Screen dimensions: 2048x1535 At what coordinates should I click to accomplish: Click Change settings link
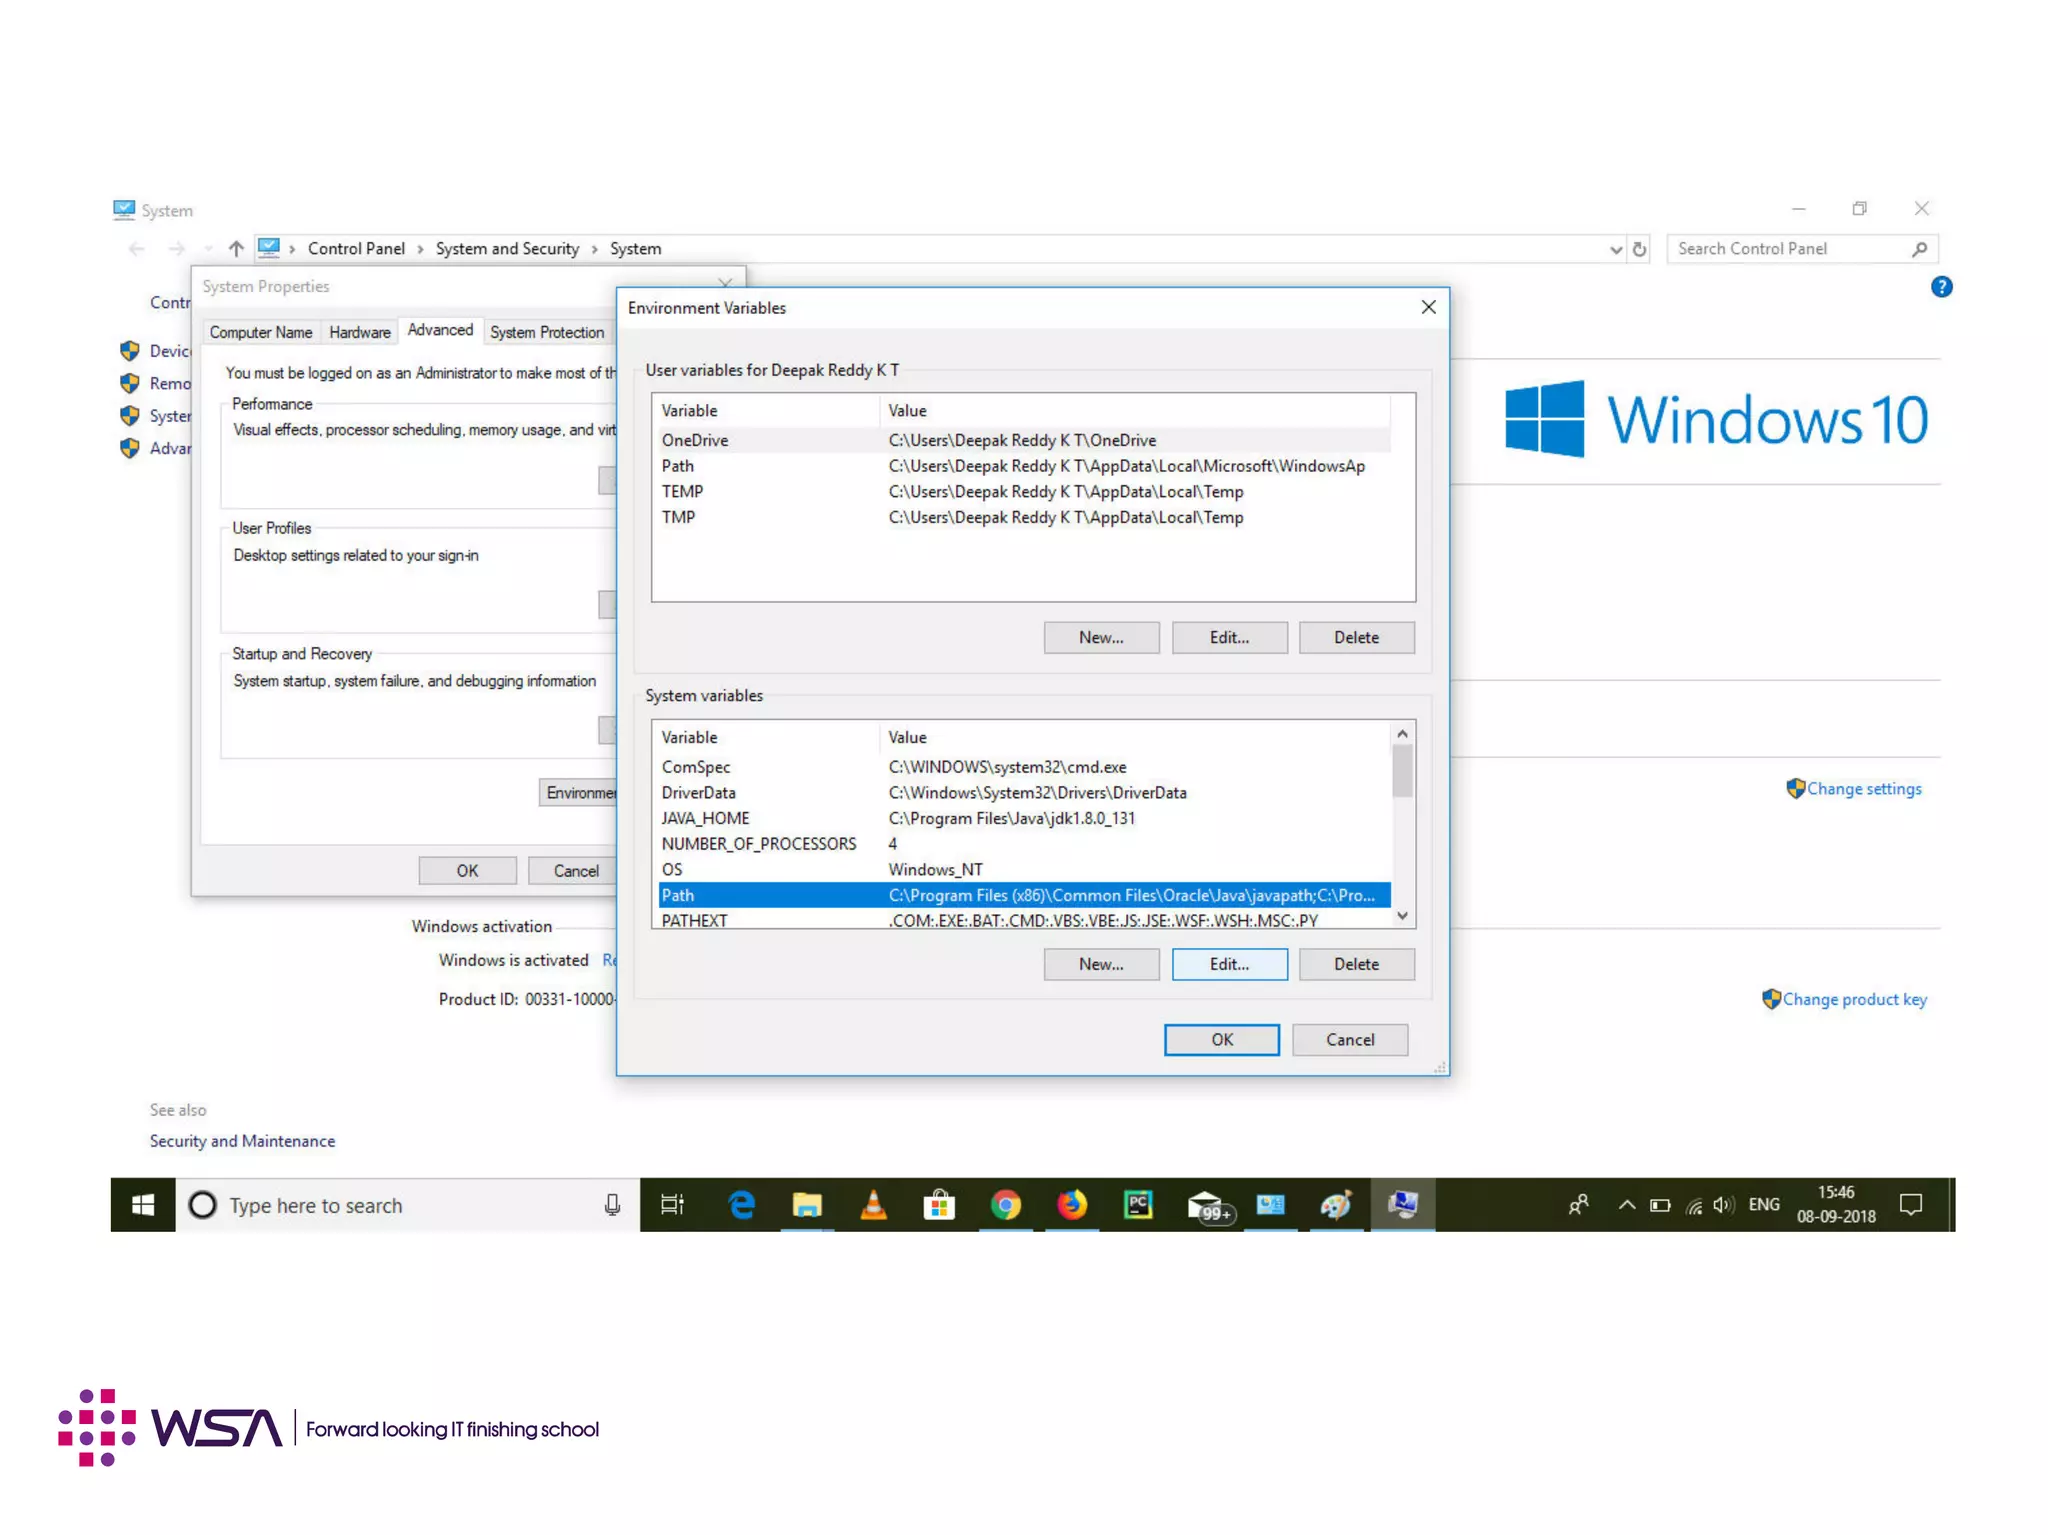click(1863, 789)
